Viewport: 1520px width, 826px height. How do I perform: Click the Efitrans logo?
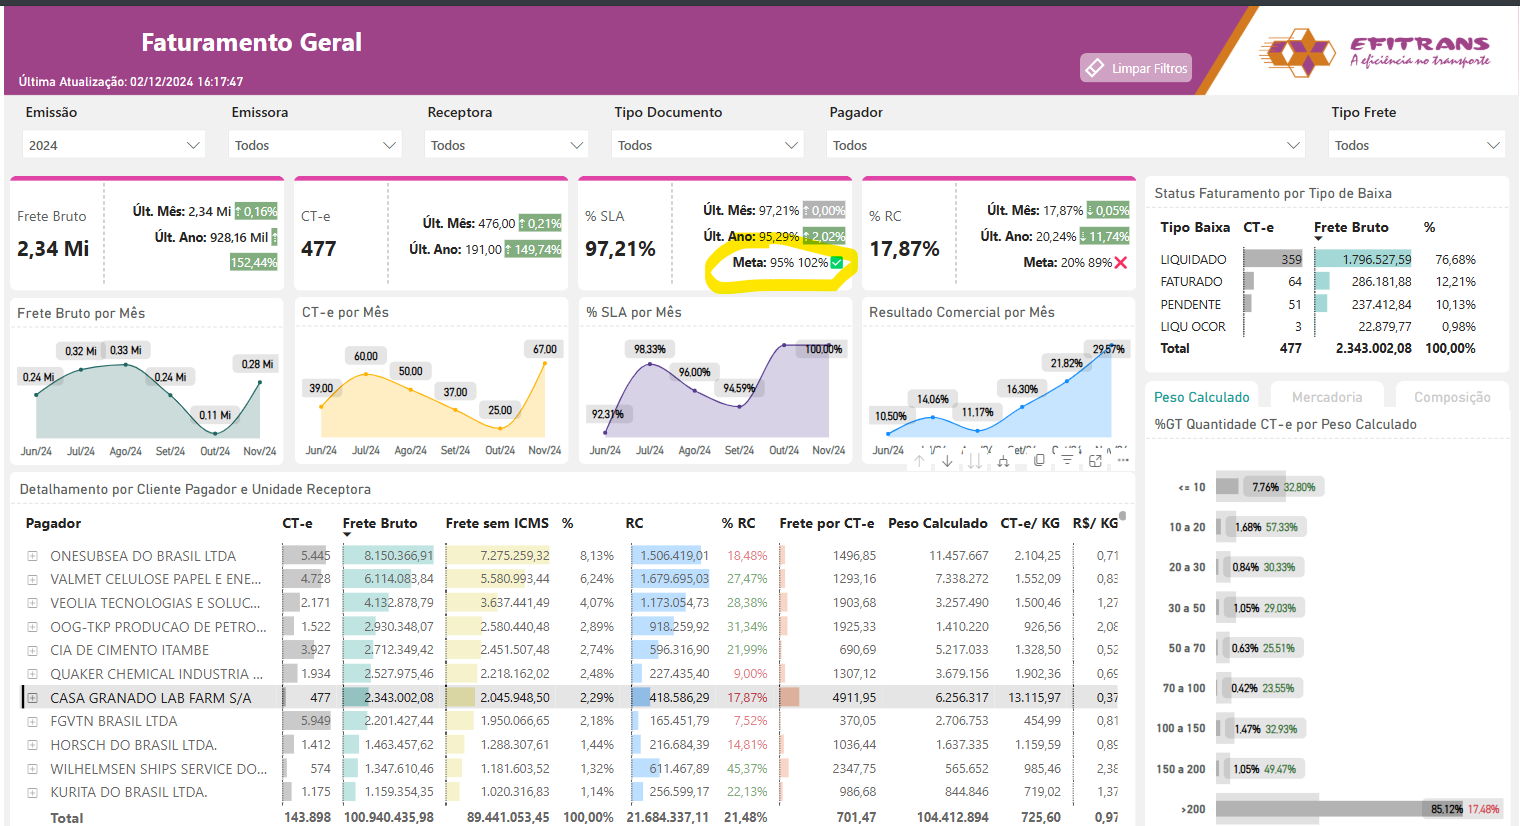point(1375,52)
